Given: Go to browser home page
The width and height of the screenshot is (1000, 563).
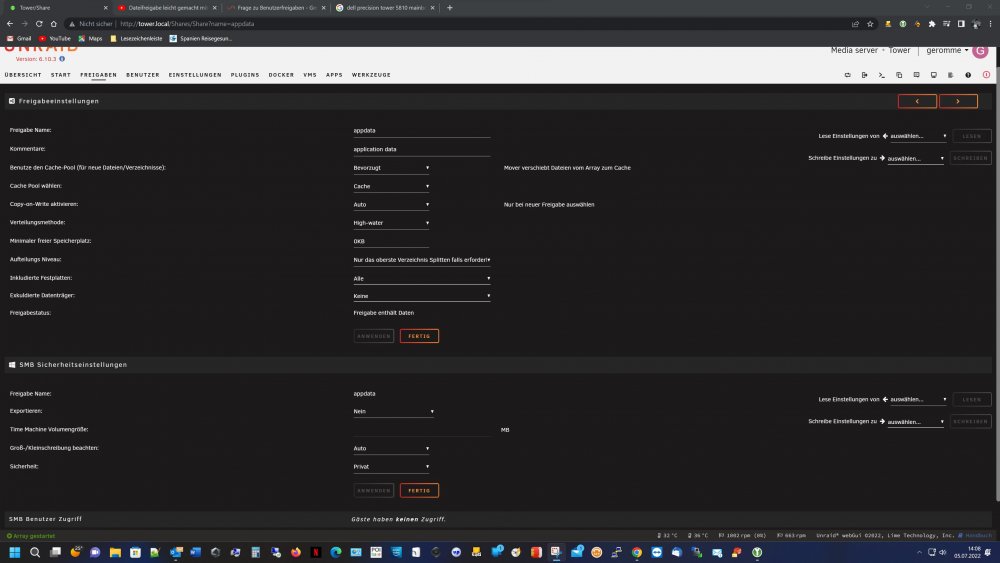Looking at the screenshot, I should point(54,24).
